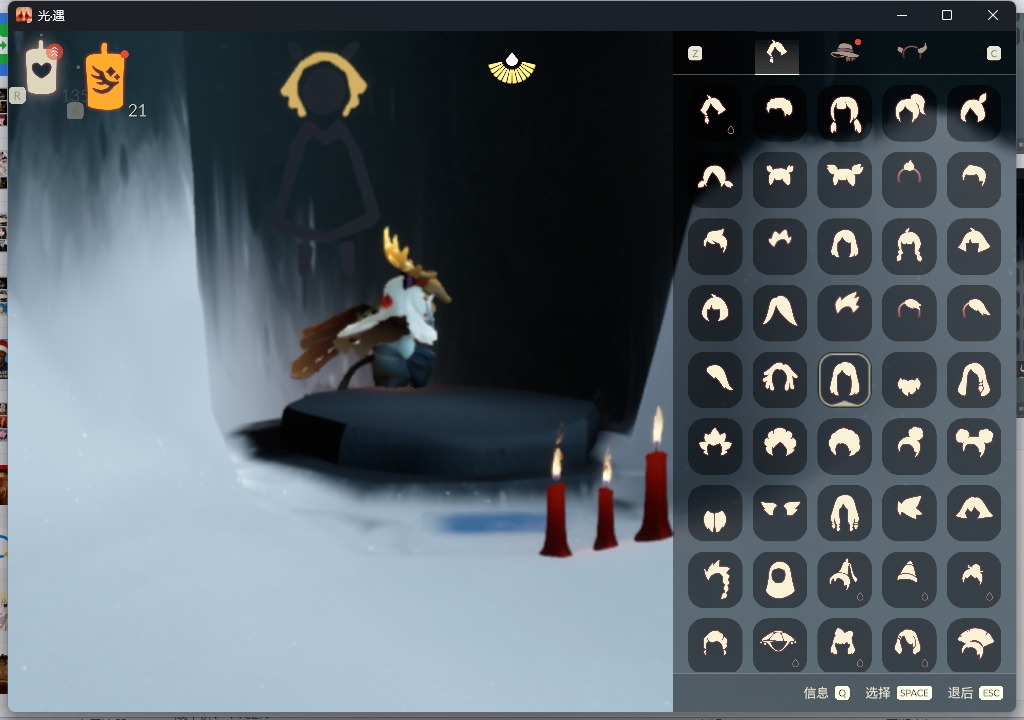The image size is (1024, 720).
Task: Choose the spiky flame-shaped hairstyle
Action: [714, 445]
